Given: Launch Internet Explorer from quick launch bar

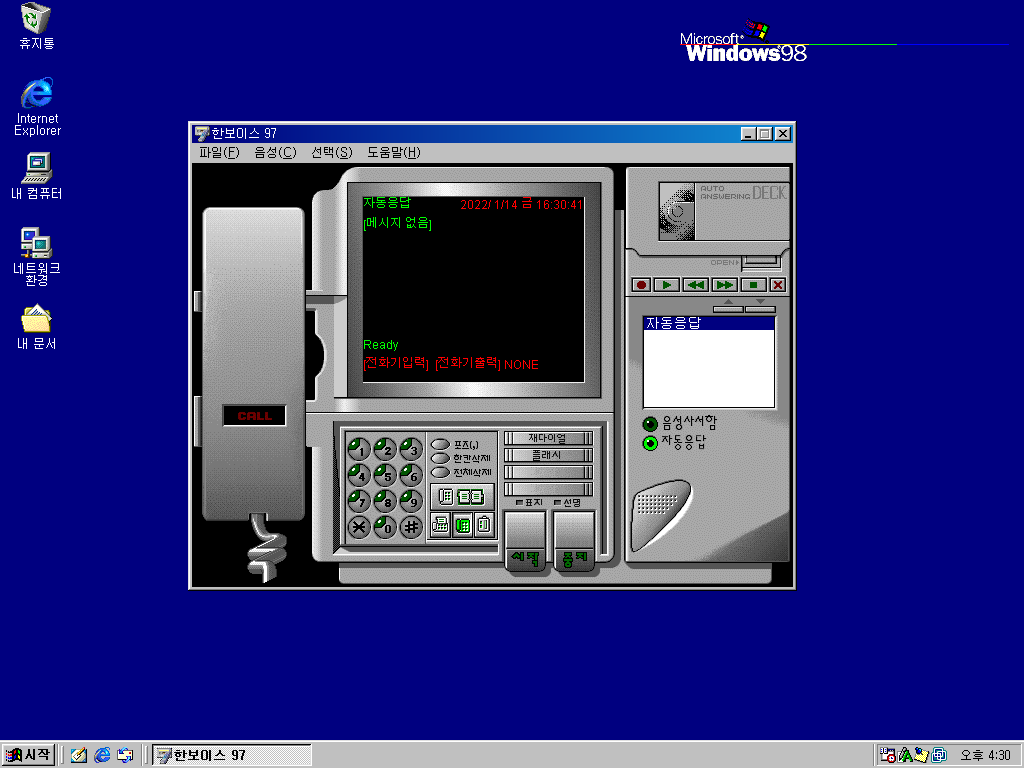Looking at the screenshot, I should [102, 756].
